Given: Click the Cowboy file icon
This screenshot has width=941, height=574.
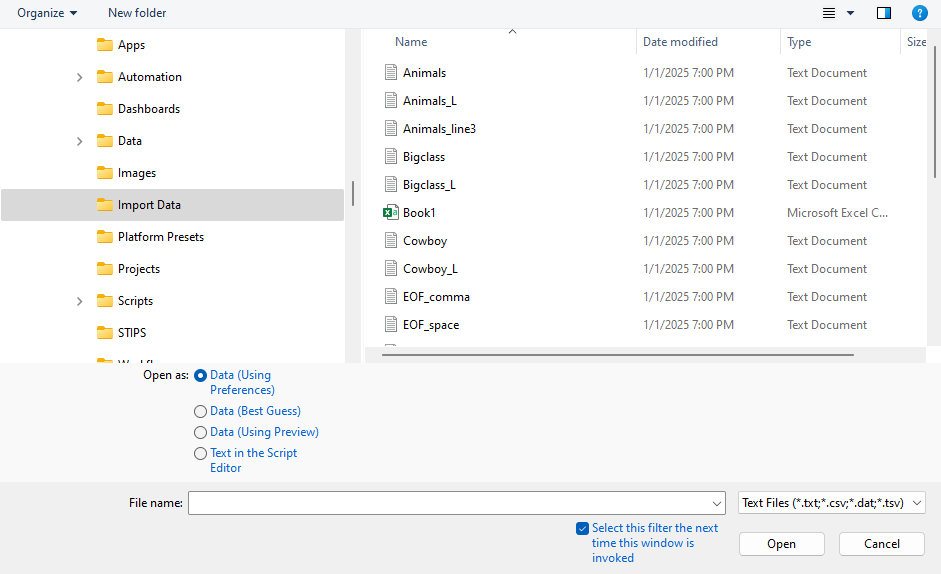Looking at the screenshot, I should click(x=391, y=241).
